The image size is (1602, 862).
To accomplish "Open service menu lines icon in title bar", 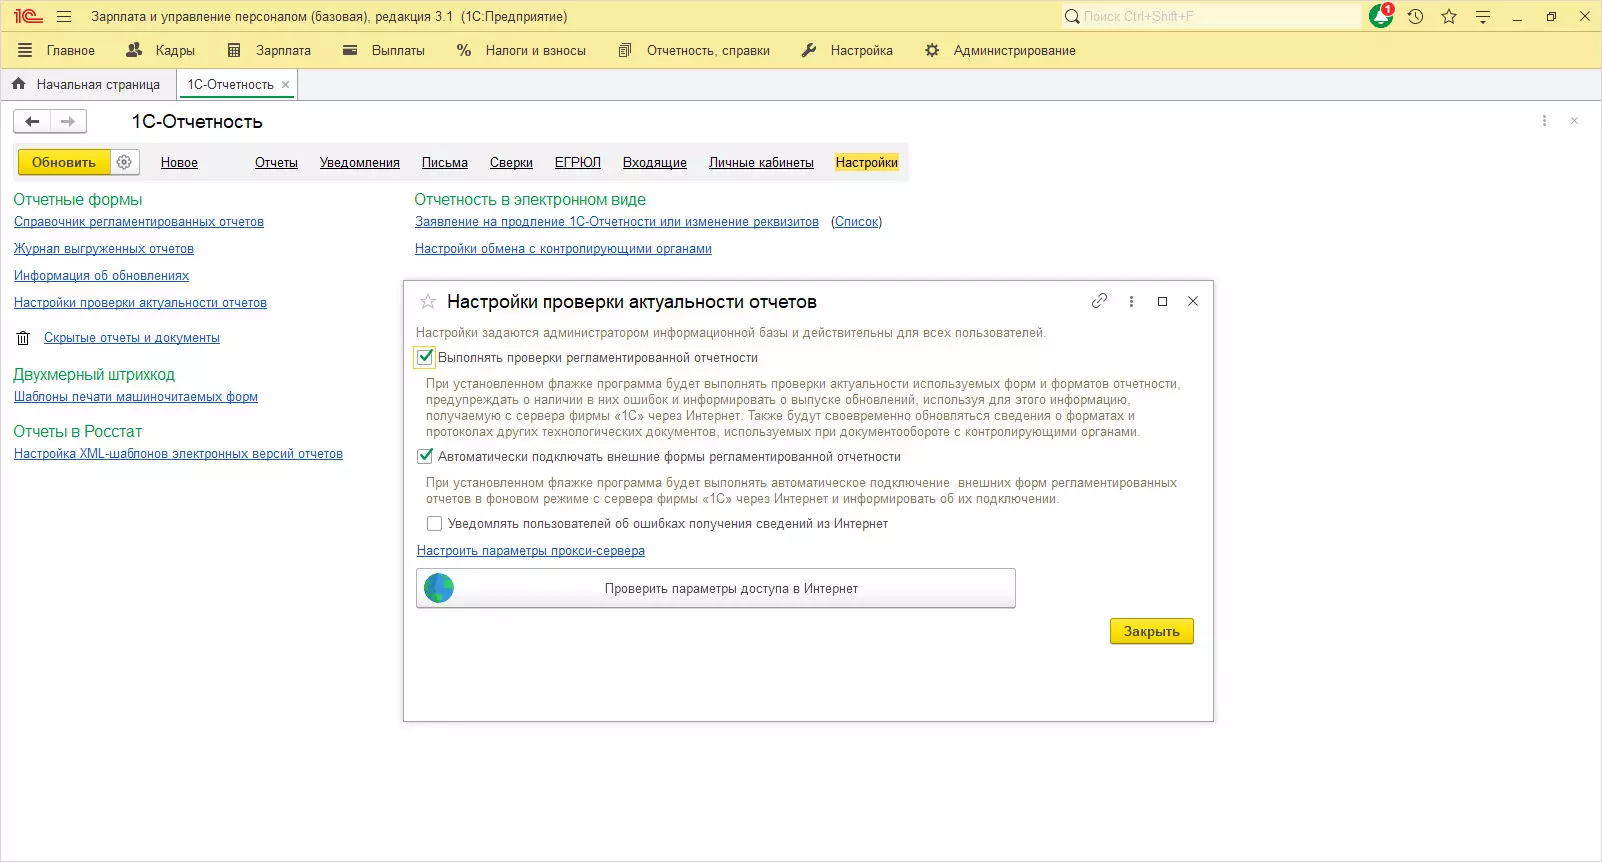I will pyautogui.click(x=1483, y=17).
